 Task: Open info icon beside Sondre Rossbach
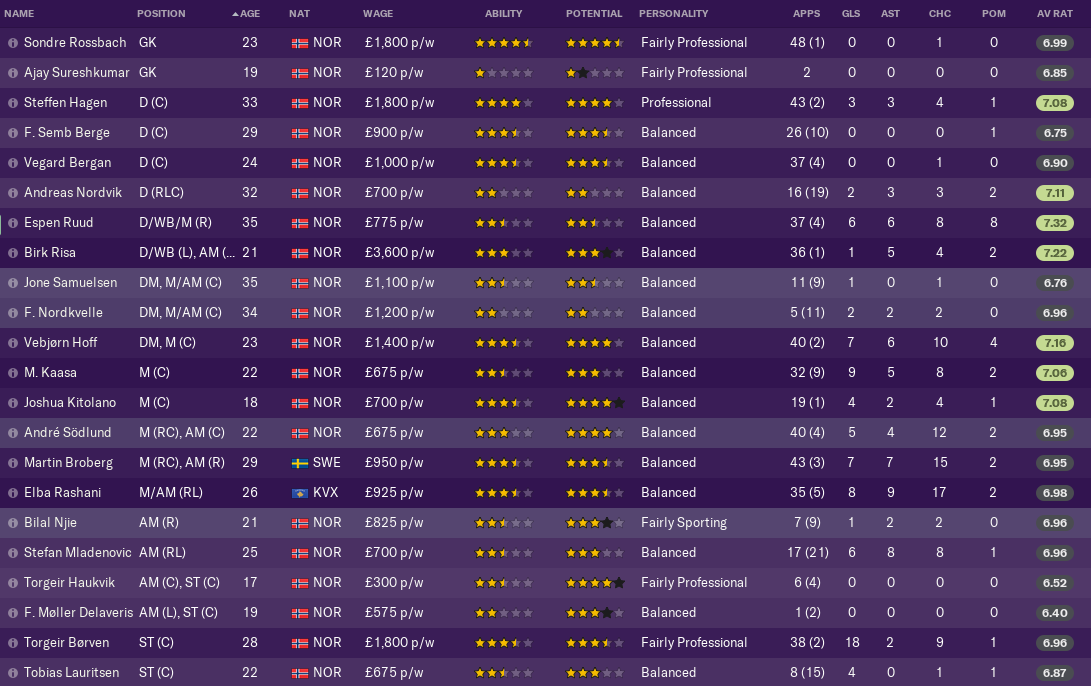[13, 43]
